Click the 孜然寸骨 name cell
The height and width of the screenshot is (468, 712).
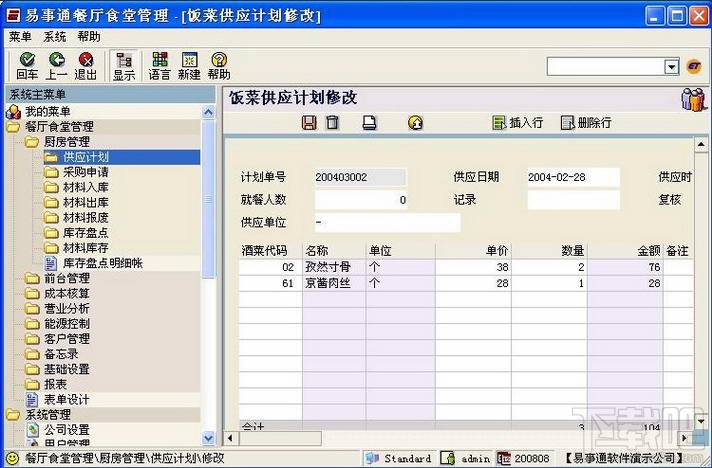coord(334,267)
